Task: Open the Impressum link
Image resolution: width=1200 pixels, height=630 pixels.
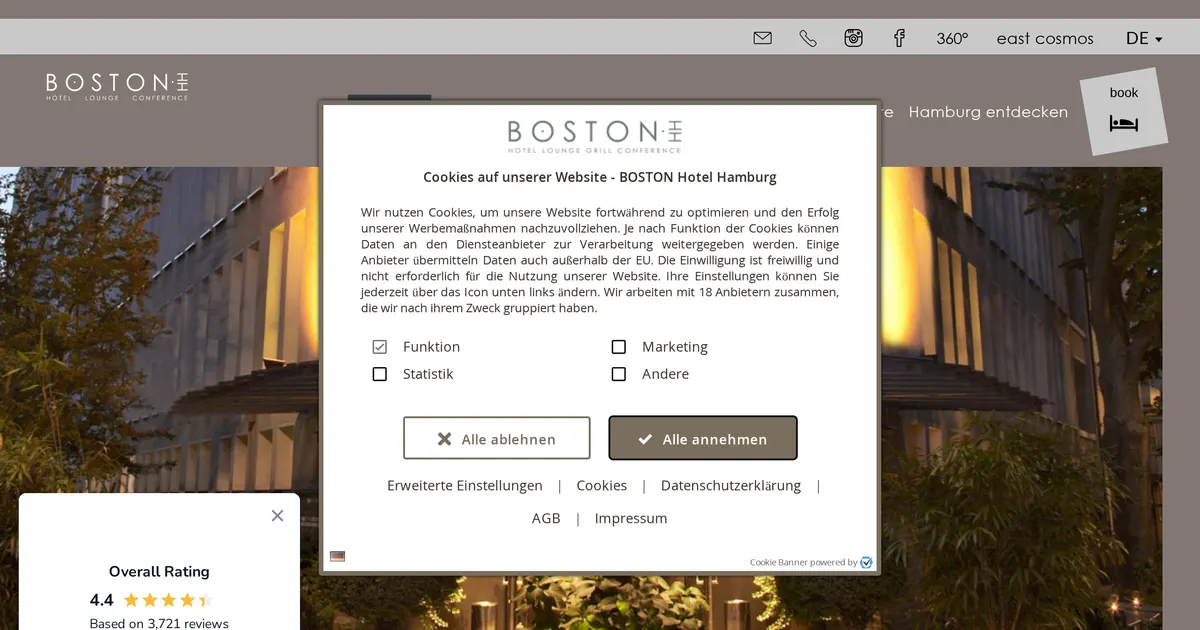Action: coord(631,518)
